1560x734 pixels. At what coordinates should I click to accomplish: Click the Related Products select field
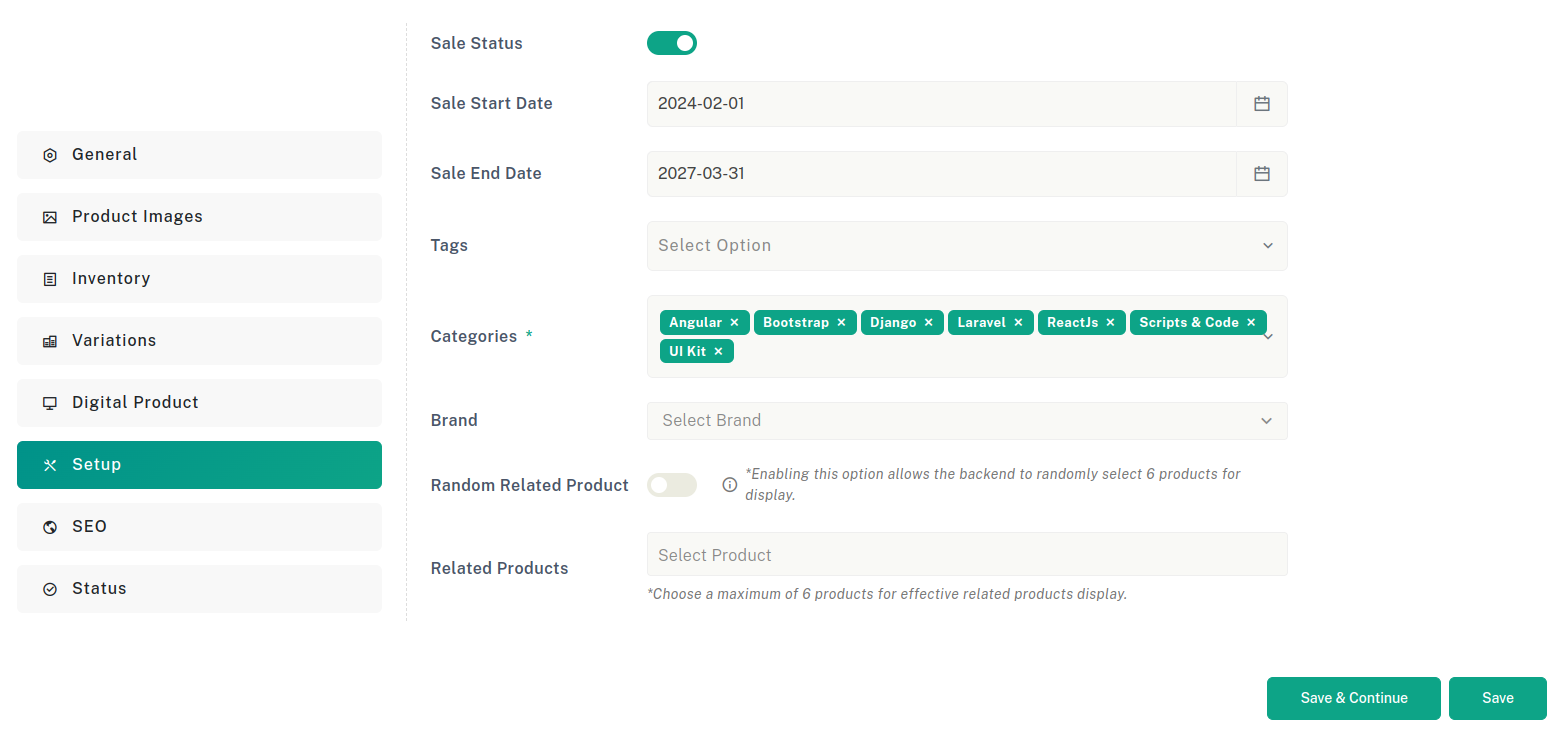(x=967, y=554)
